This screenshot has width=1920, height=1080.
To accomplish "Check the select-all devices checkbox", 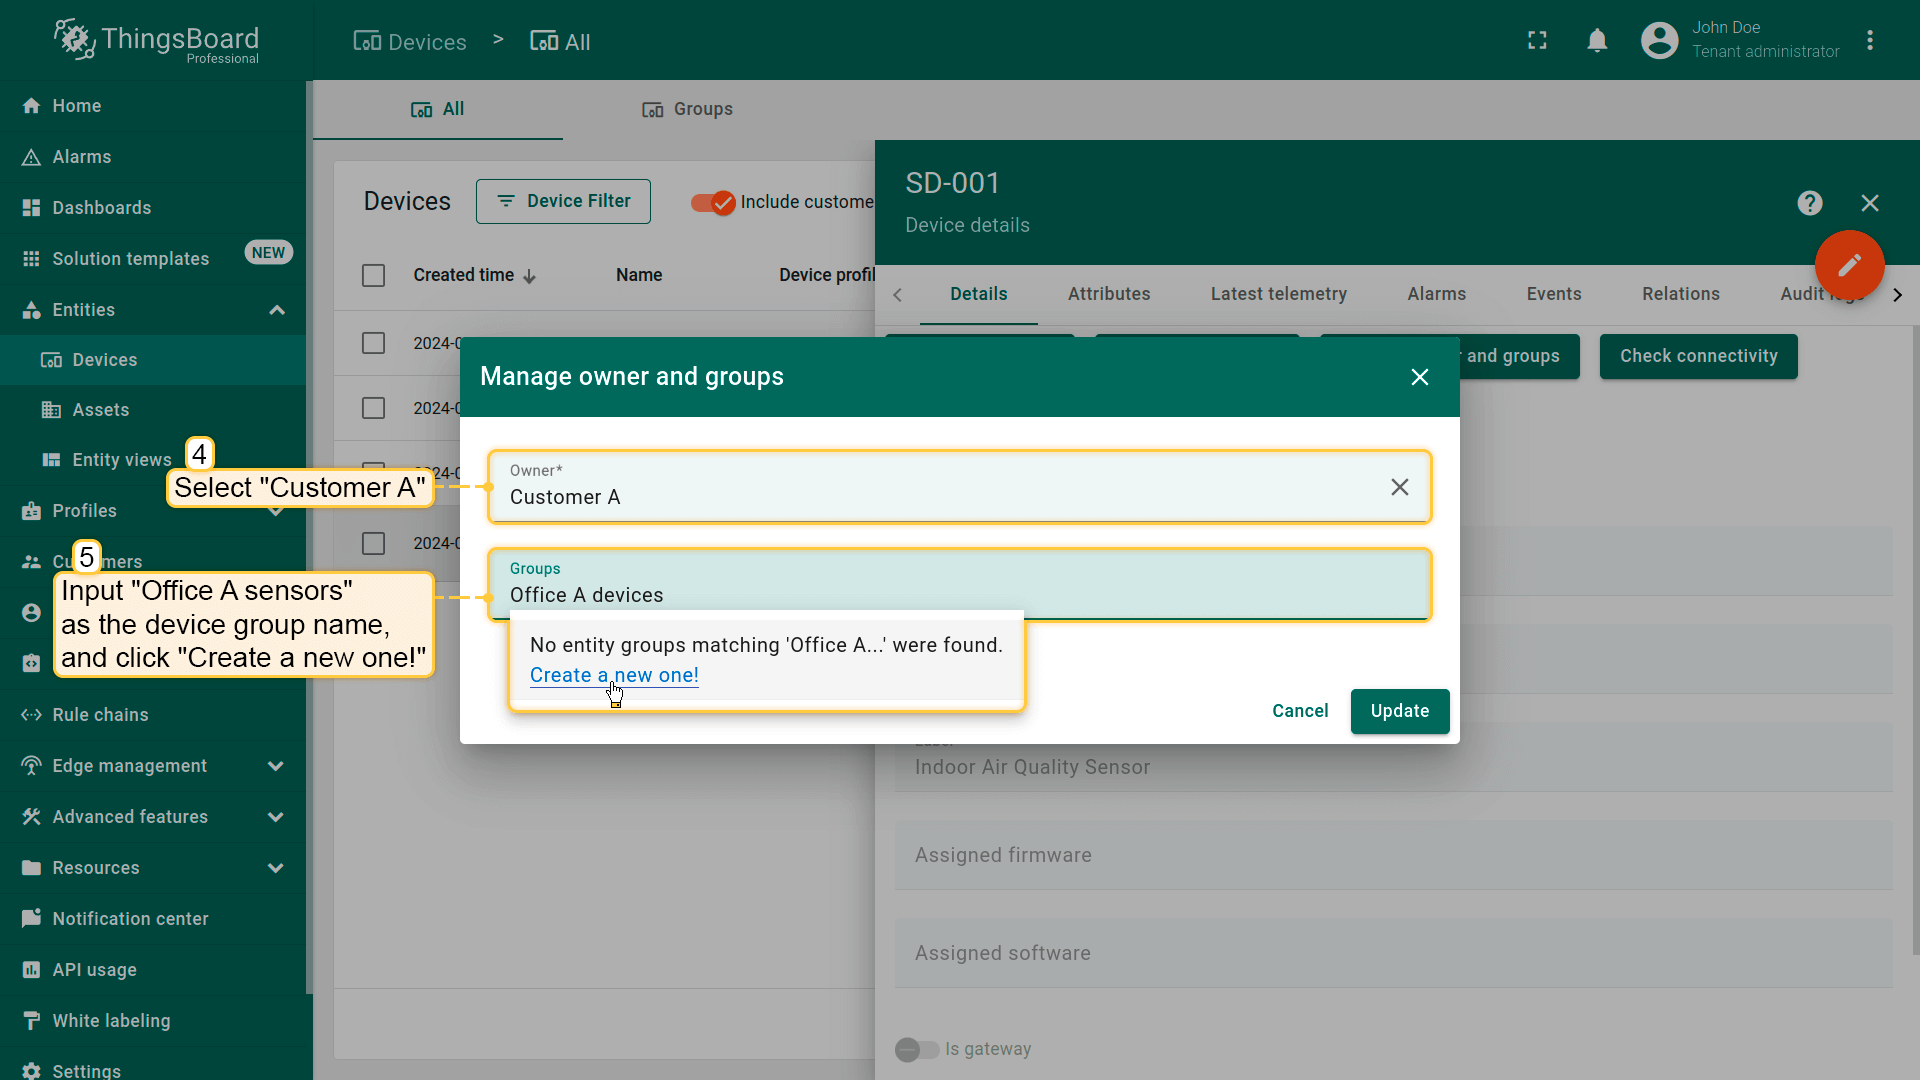I will pos(373,276).
